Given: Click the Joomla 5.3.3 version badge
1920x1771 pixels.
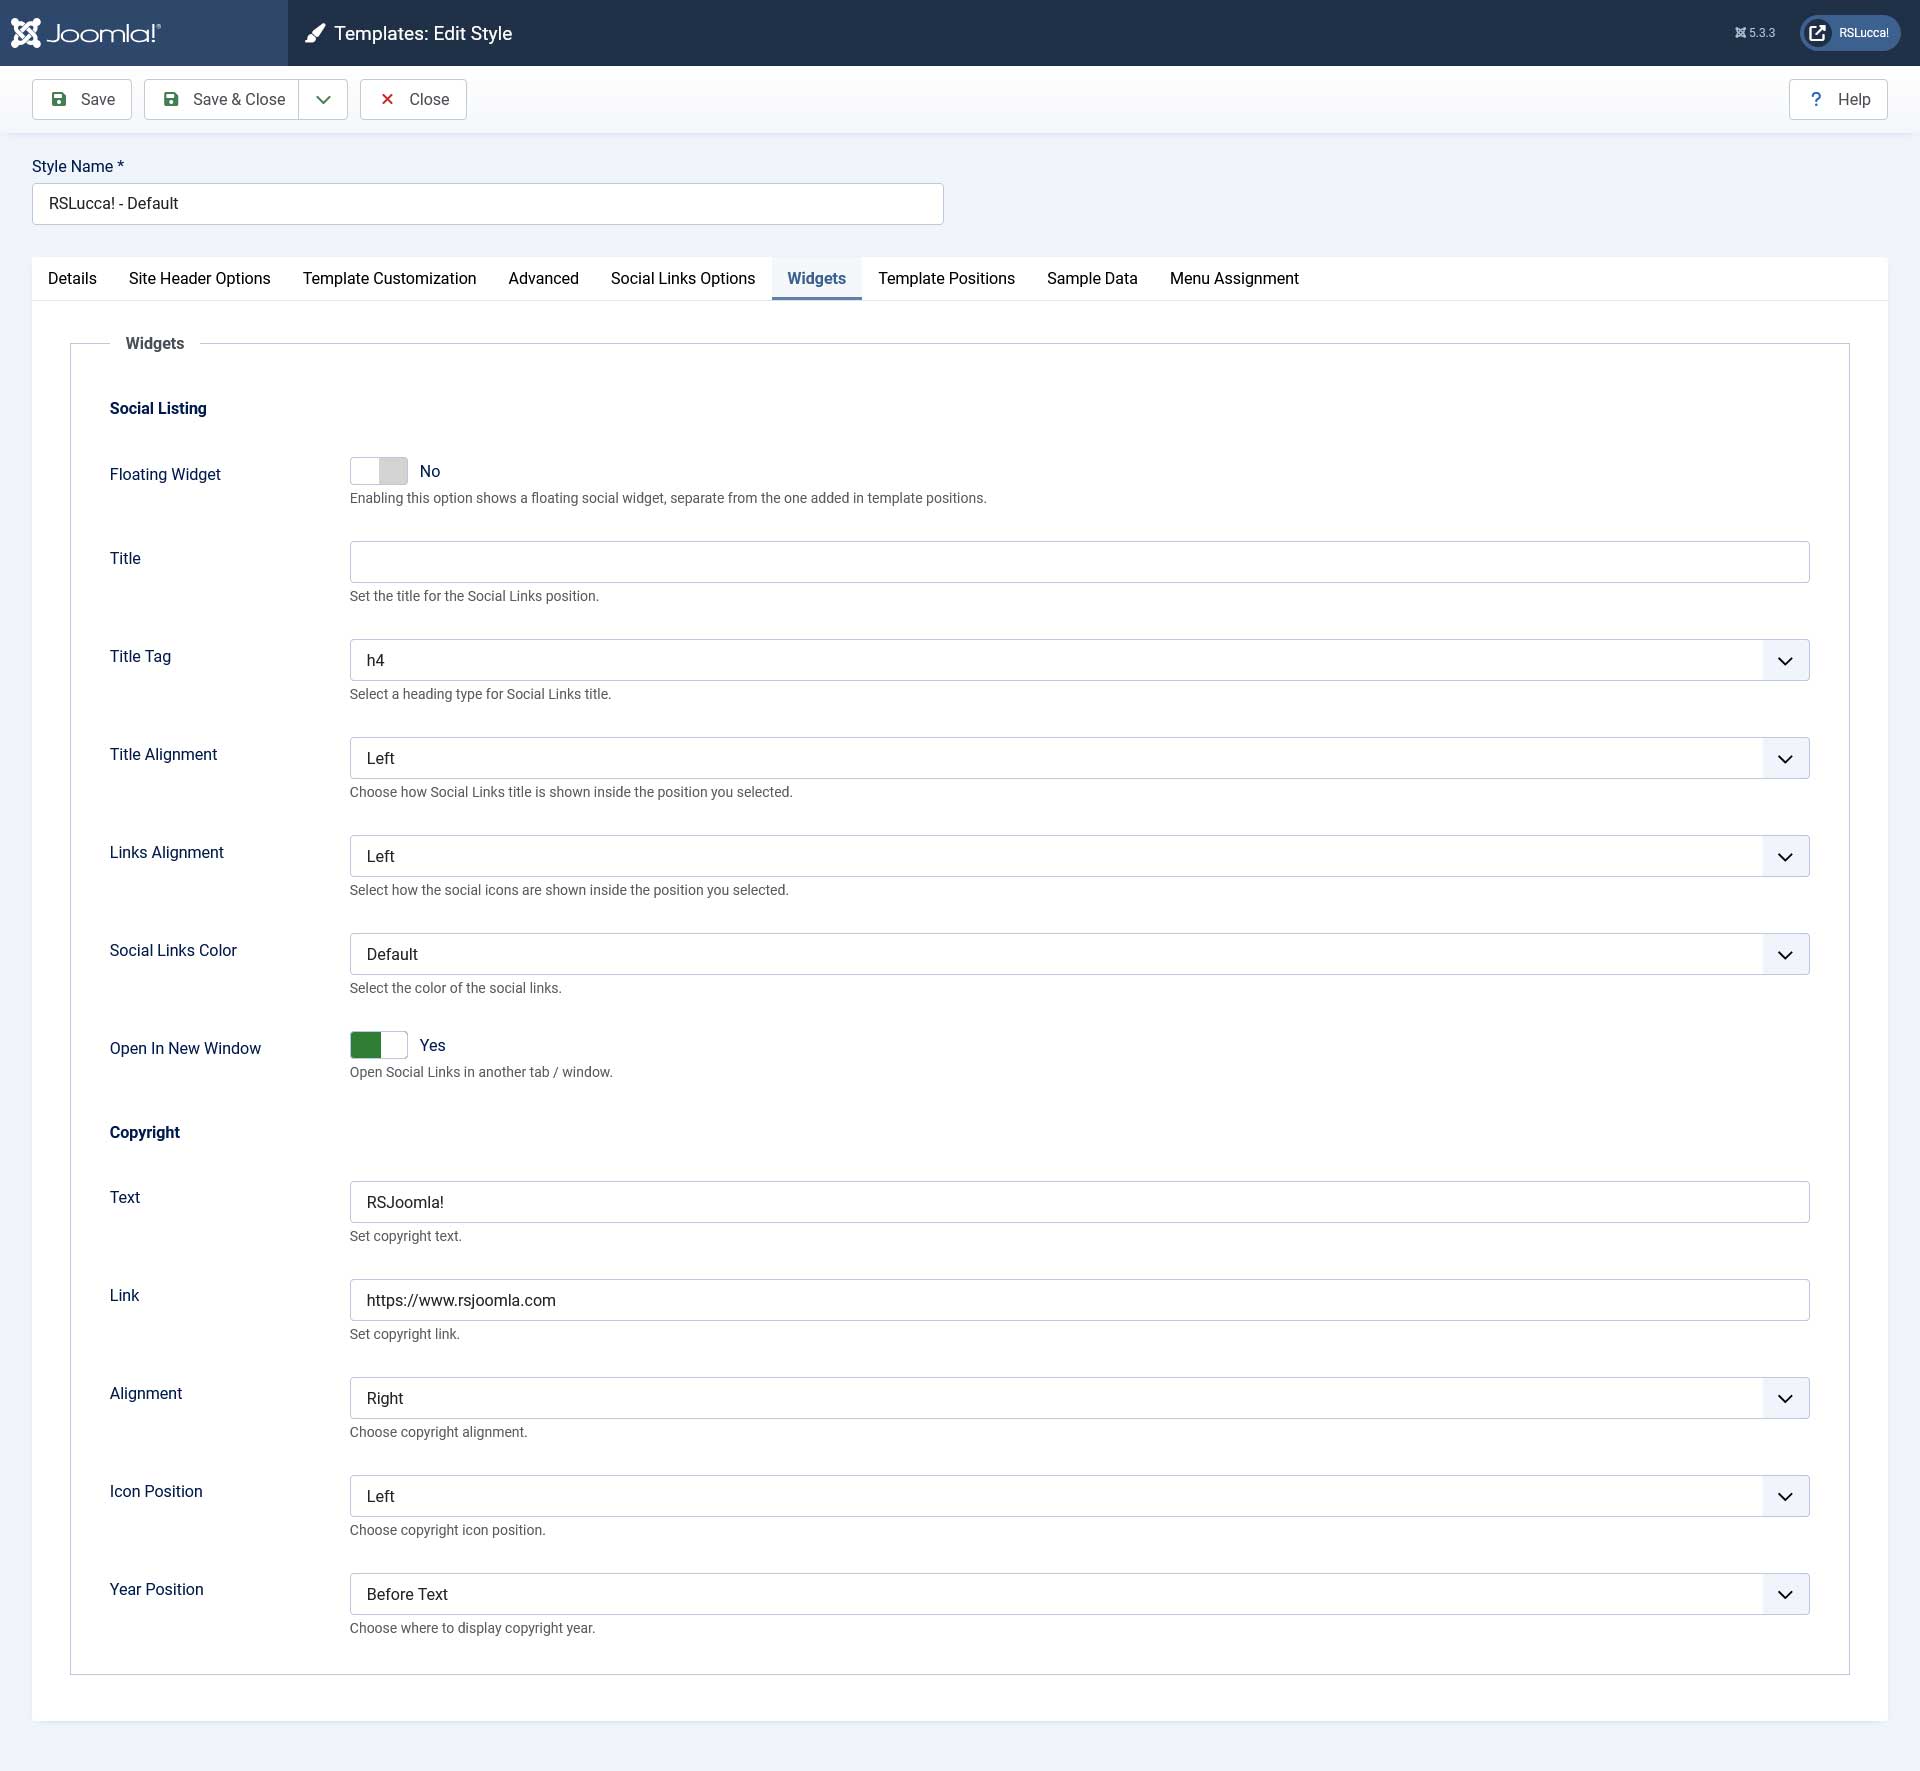Looking at the screenshot, I should point(1755,33).
